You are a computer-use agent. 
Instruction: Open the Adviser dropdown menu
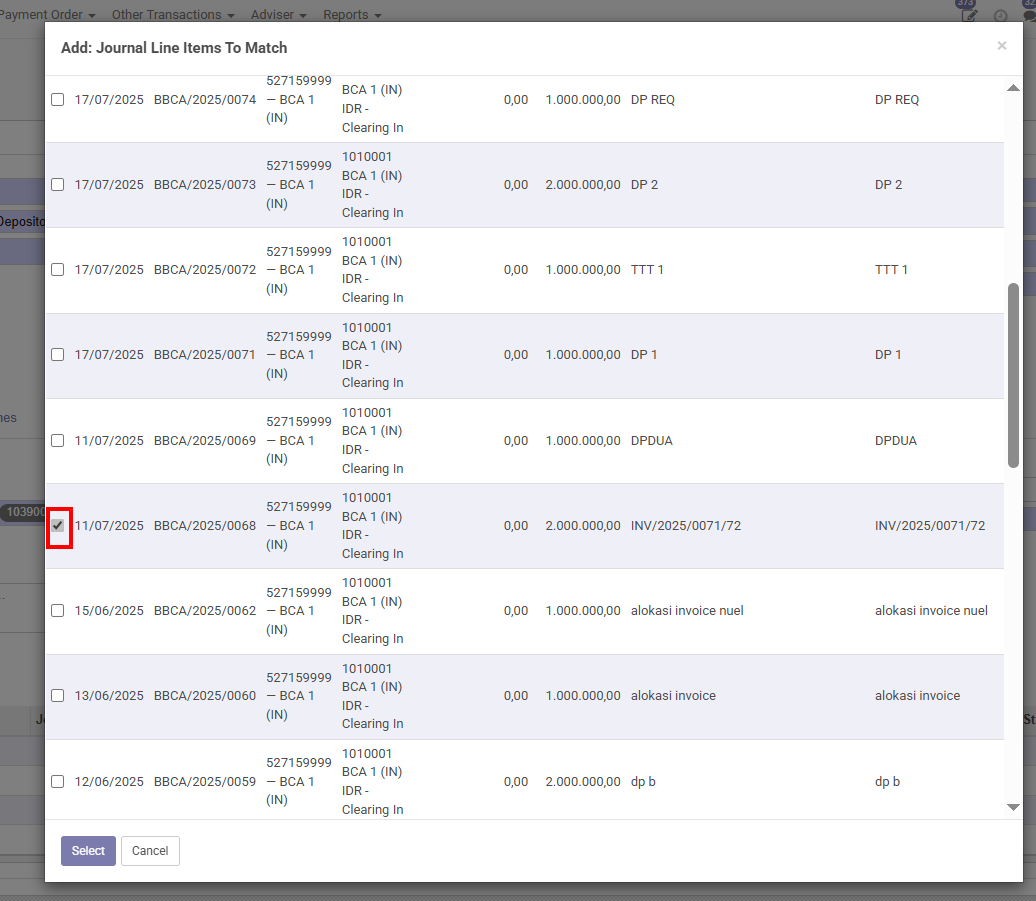coord(278,15)
